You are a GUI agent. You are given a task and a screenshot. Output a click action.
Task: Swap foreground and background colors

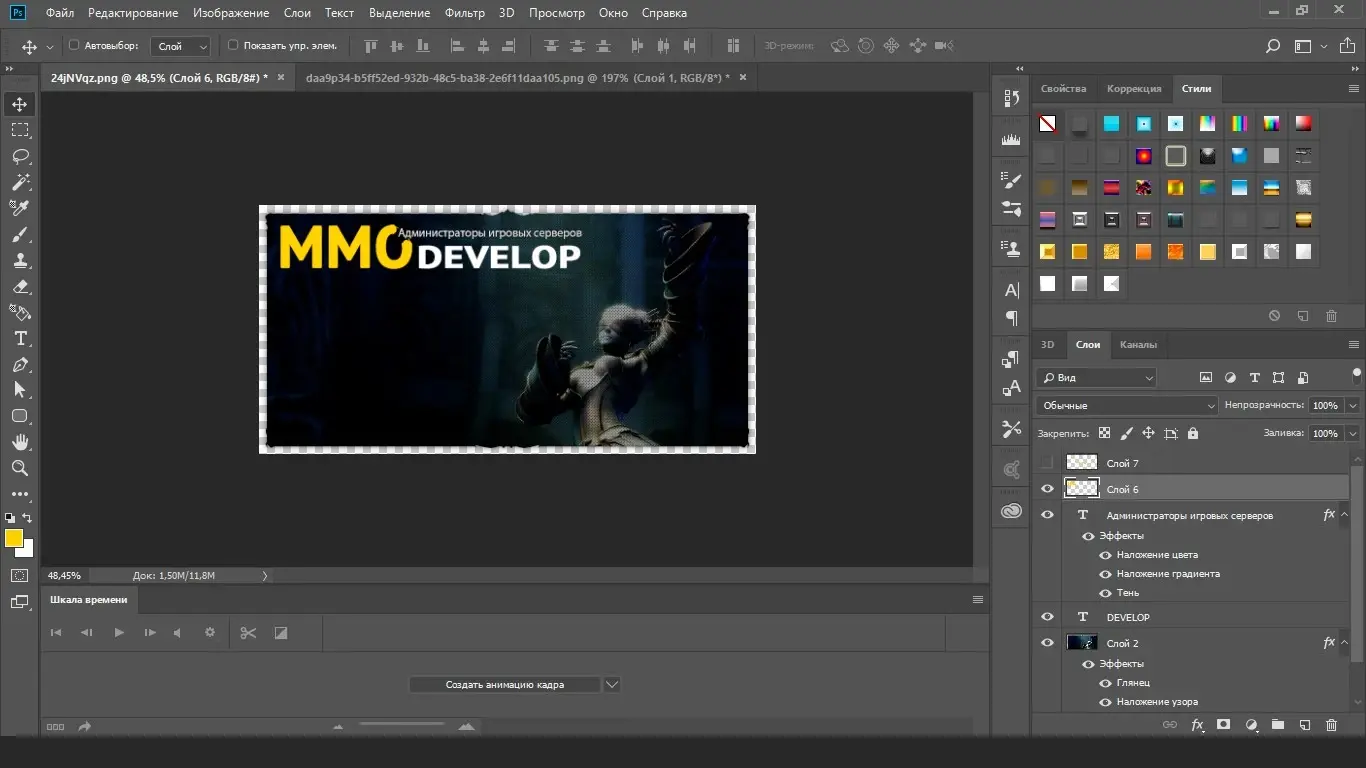point(28,518)
